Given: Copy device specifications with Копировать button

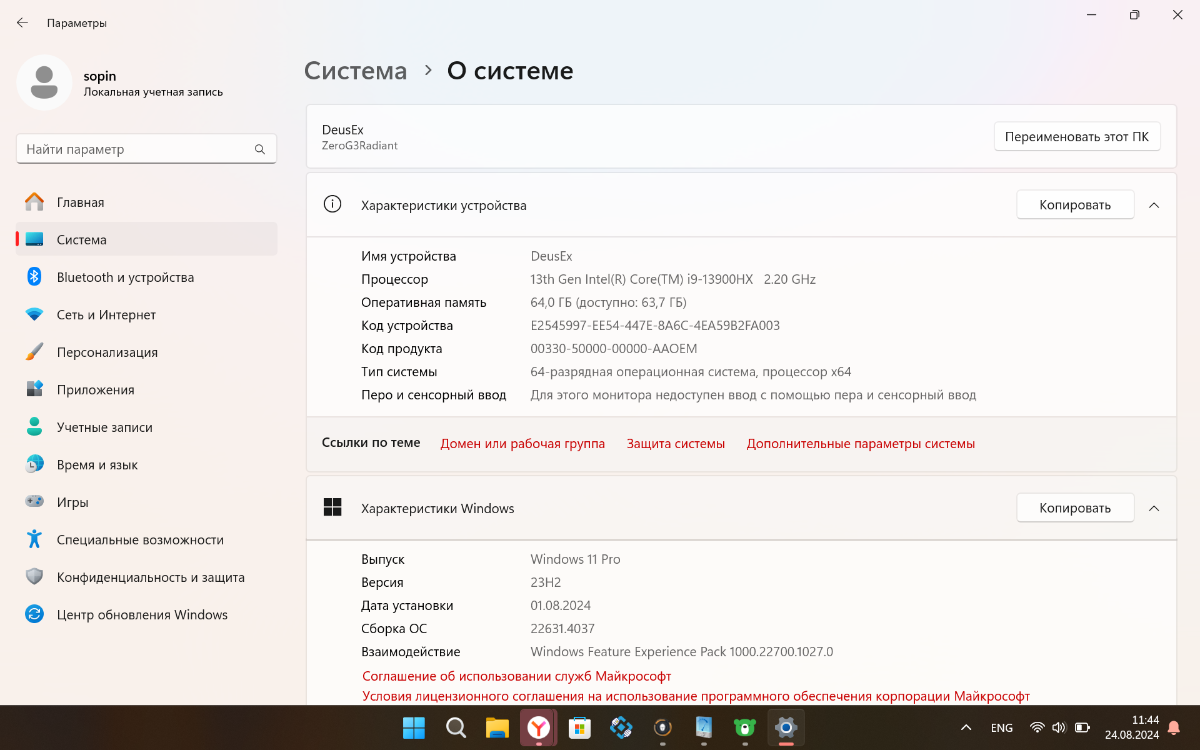Looking at the screenshot, I should [1075, 205].
